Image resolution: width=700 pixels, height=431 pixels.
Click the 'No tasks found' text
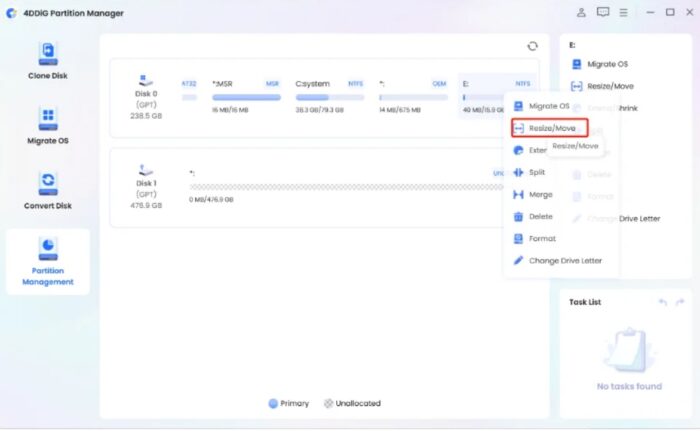pos(629,387)
